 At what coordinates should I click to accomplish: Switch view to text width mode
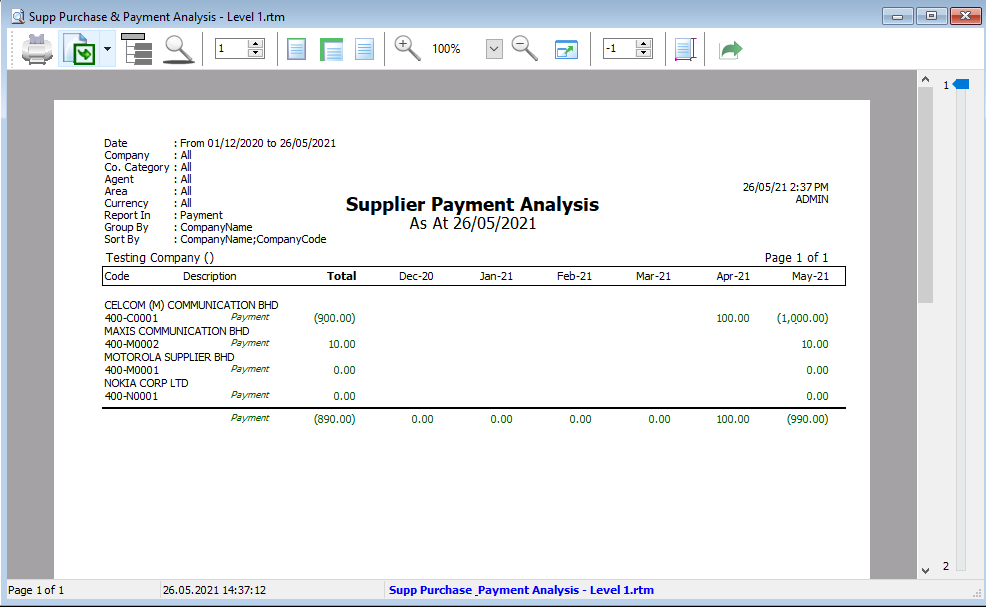point(364,48)
